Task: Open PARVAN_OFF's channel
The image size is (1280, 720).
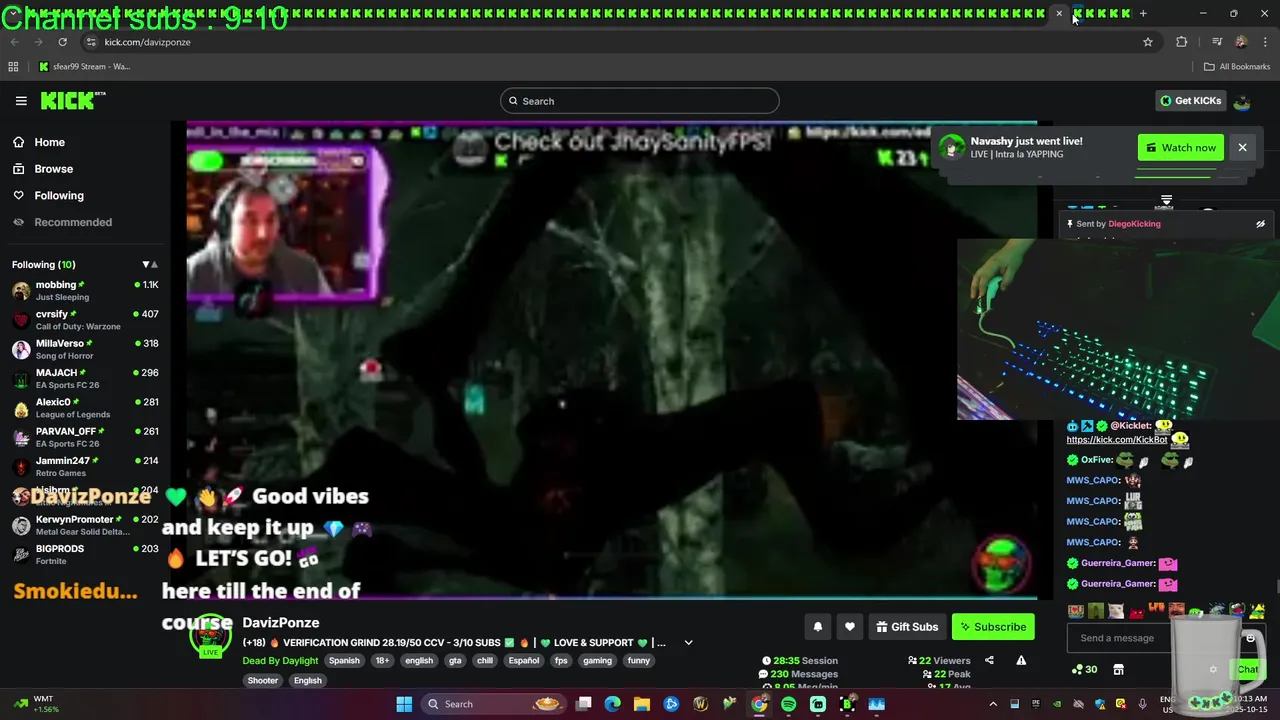Action: pos(85,437)
